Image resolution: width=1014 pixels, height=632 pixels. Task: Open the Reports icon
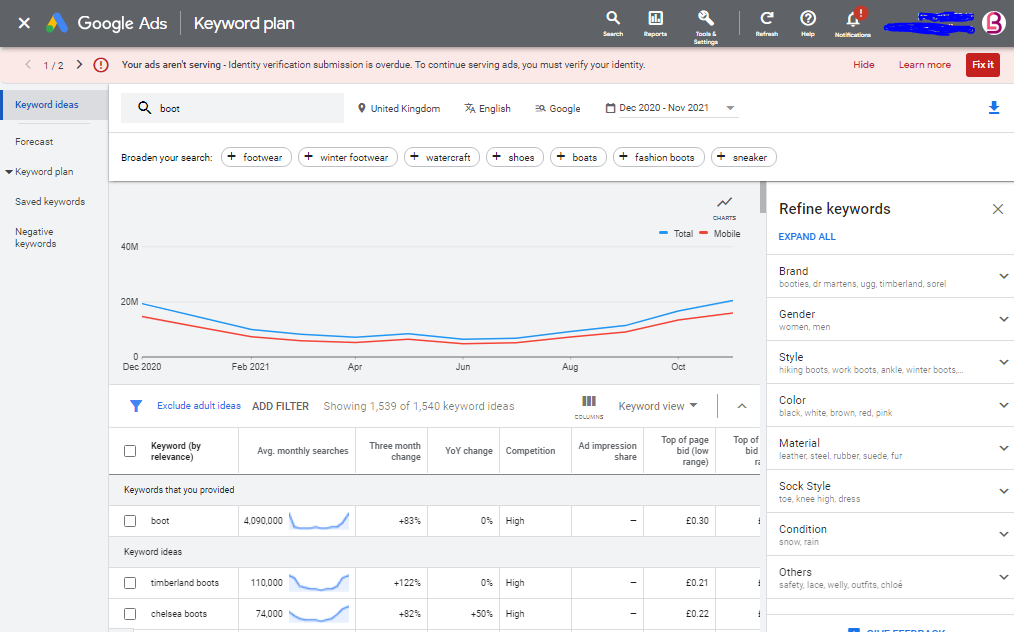[x=655, y=23]
